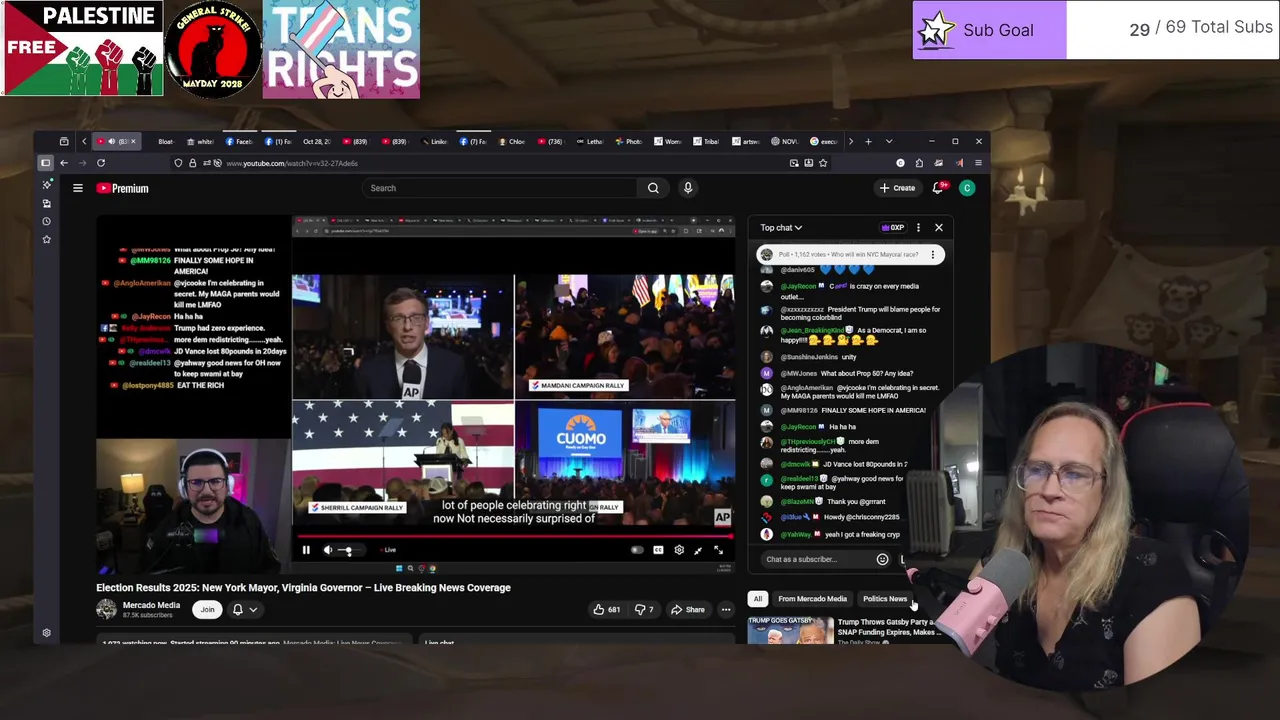This screenshot has width=1280, height=720.
Task: Open the account avatar menu in YouTube
Action: point(967,188)
